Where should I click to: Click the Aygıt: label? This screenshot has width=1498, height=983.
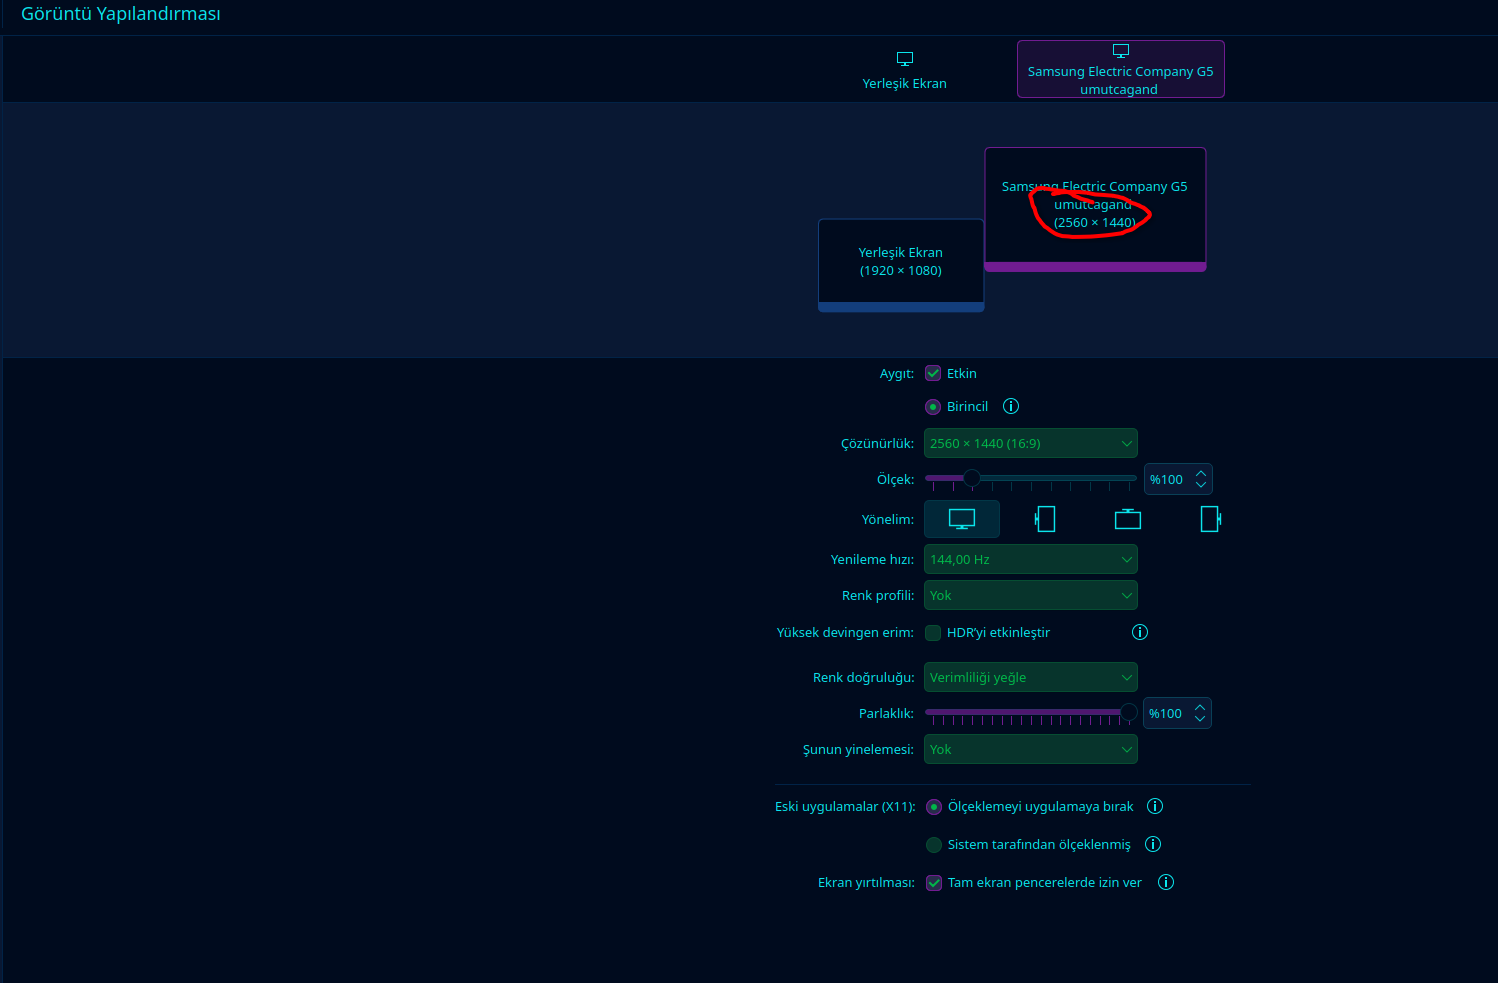897,374
